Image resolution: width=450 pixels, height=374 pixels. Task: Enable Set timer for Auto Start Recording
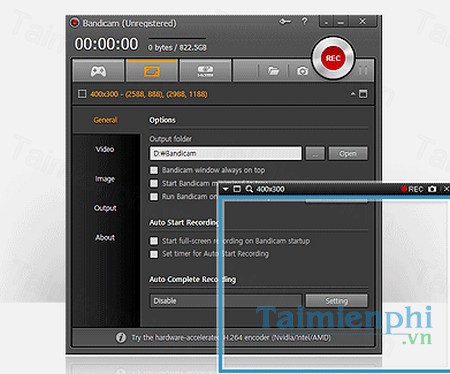point(154,254)
